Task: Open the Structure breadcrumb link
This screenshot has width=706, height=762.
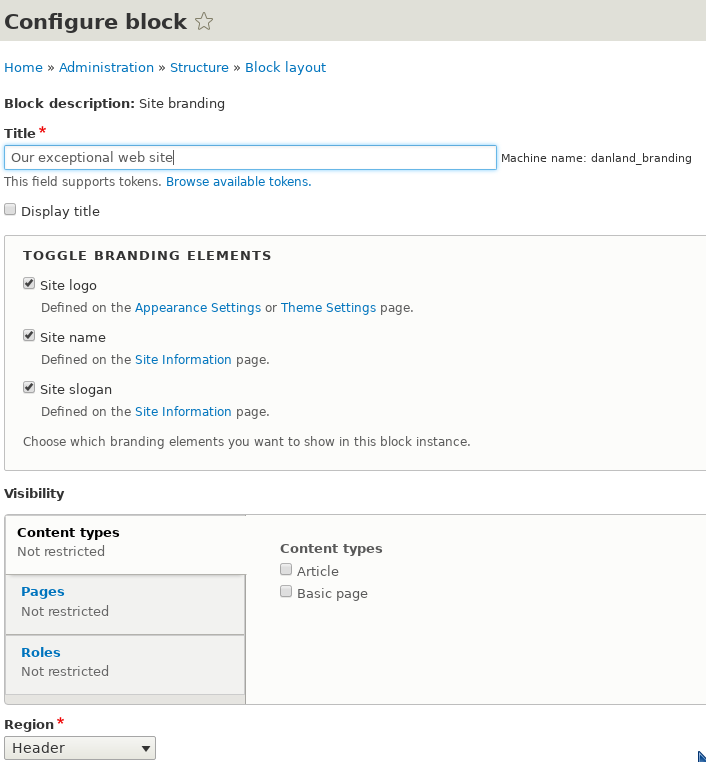Action: pos(199,68)
